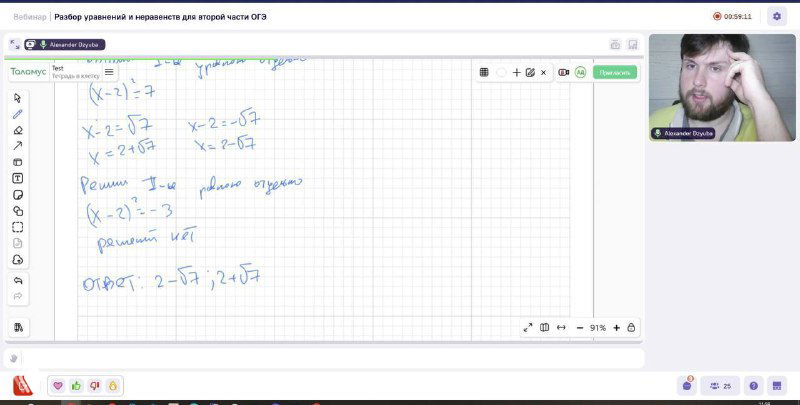Image resolution: width=800 pixels, height=405 pixels.
Task: Open webinar settings gear
Action: click(777, 16)
